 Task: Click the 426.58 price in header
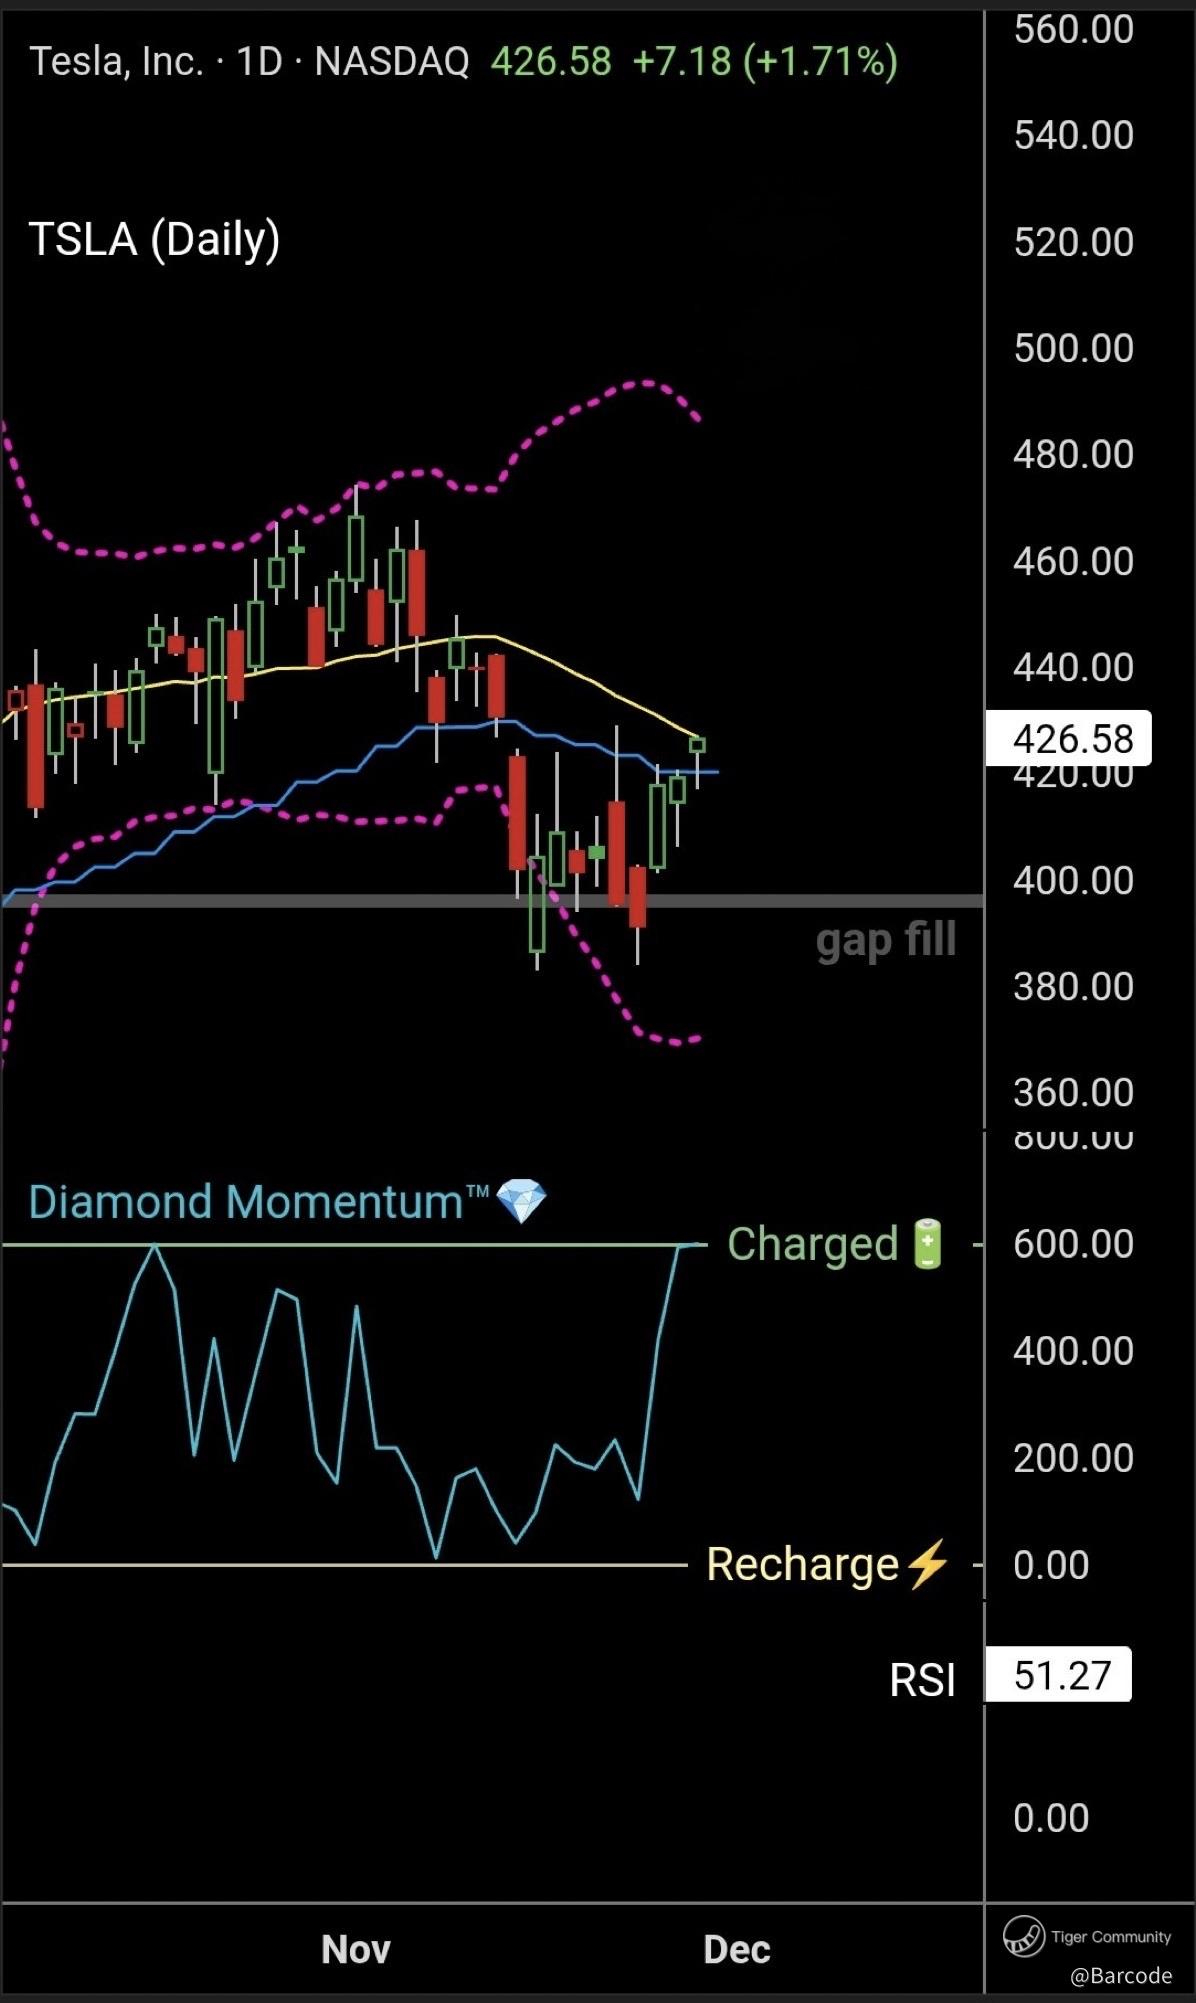[x=551, y=62]
